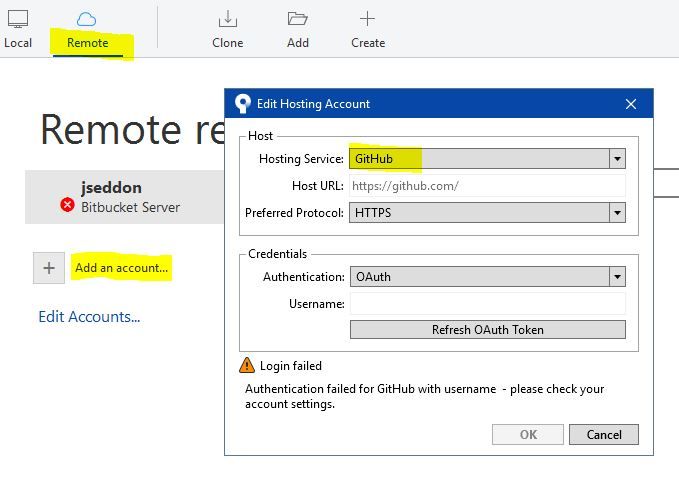Click the Login failed warning icon
Viewport: 679px width, 489px height.
247,365
